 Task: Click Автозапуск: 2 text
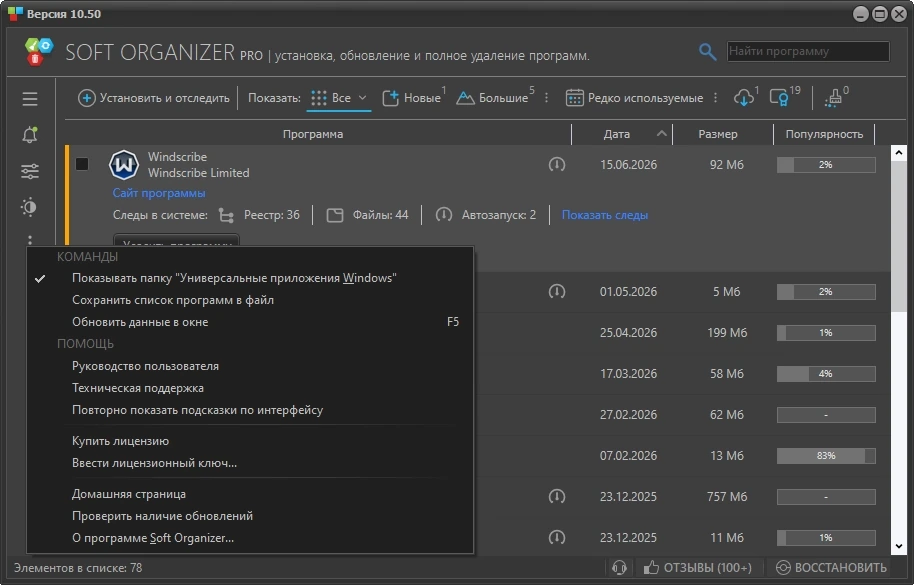[499, 215]
